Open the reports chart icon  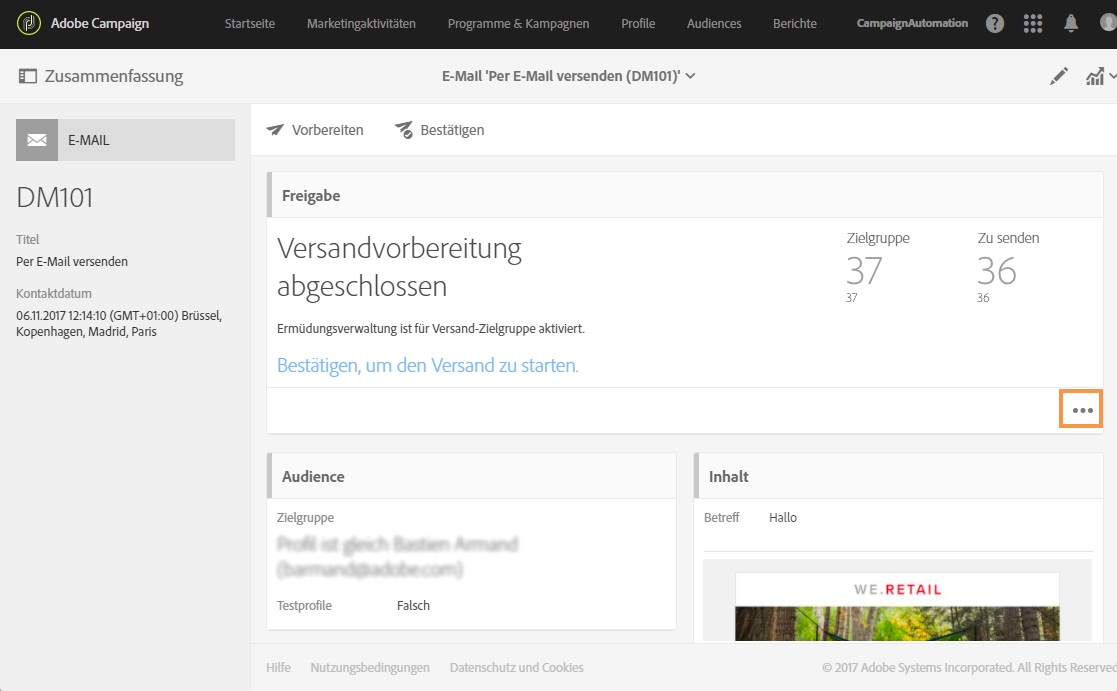pos(1096,76)
